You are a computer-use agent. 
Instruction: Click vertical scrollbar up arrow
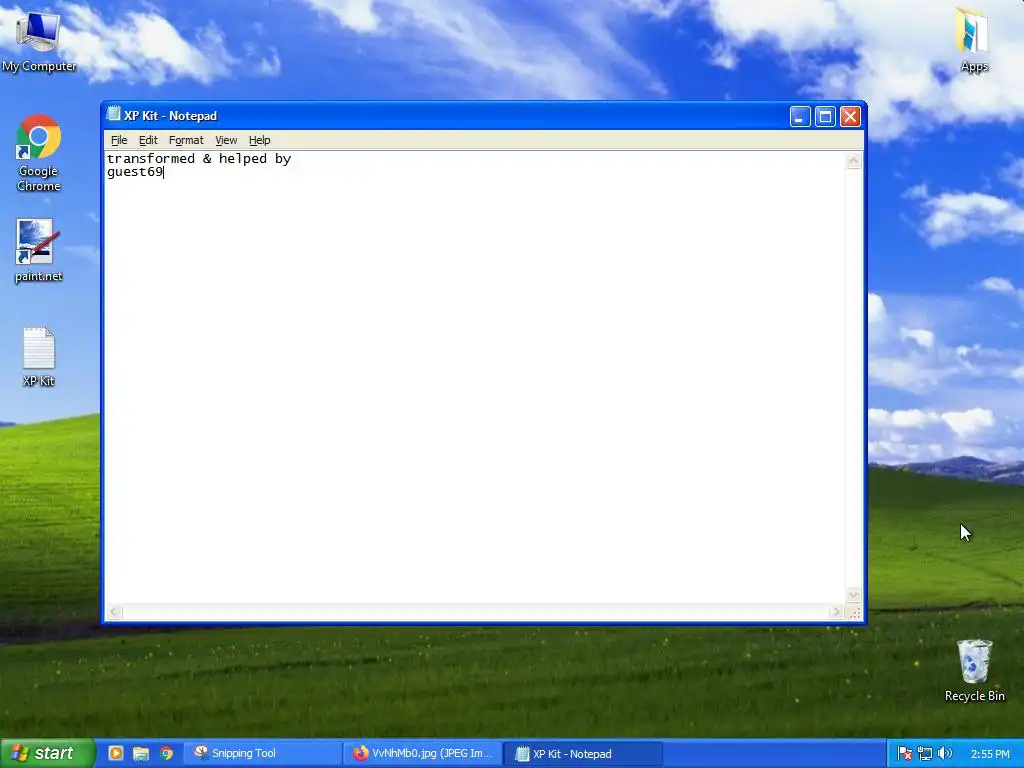click(x=854, y=161)
